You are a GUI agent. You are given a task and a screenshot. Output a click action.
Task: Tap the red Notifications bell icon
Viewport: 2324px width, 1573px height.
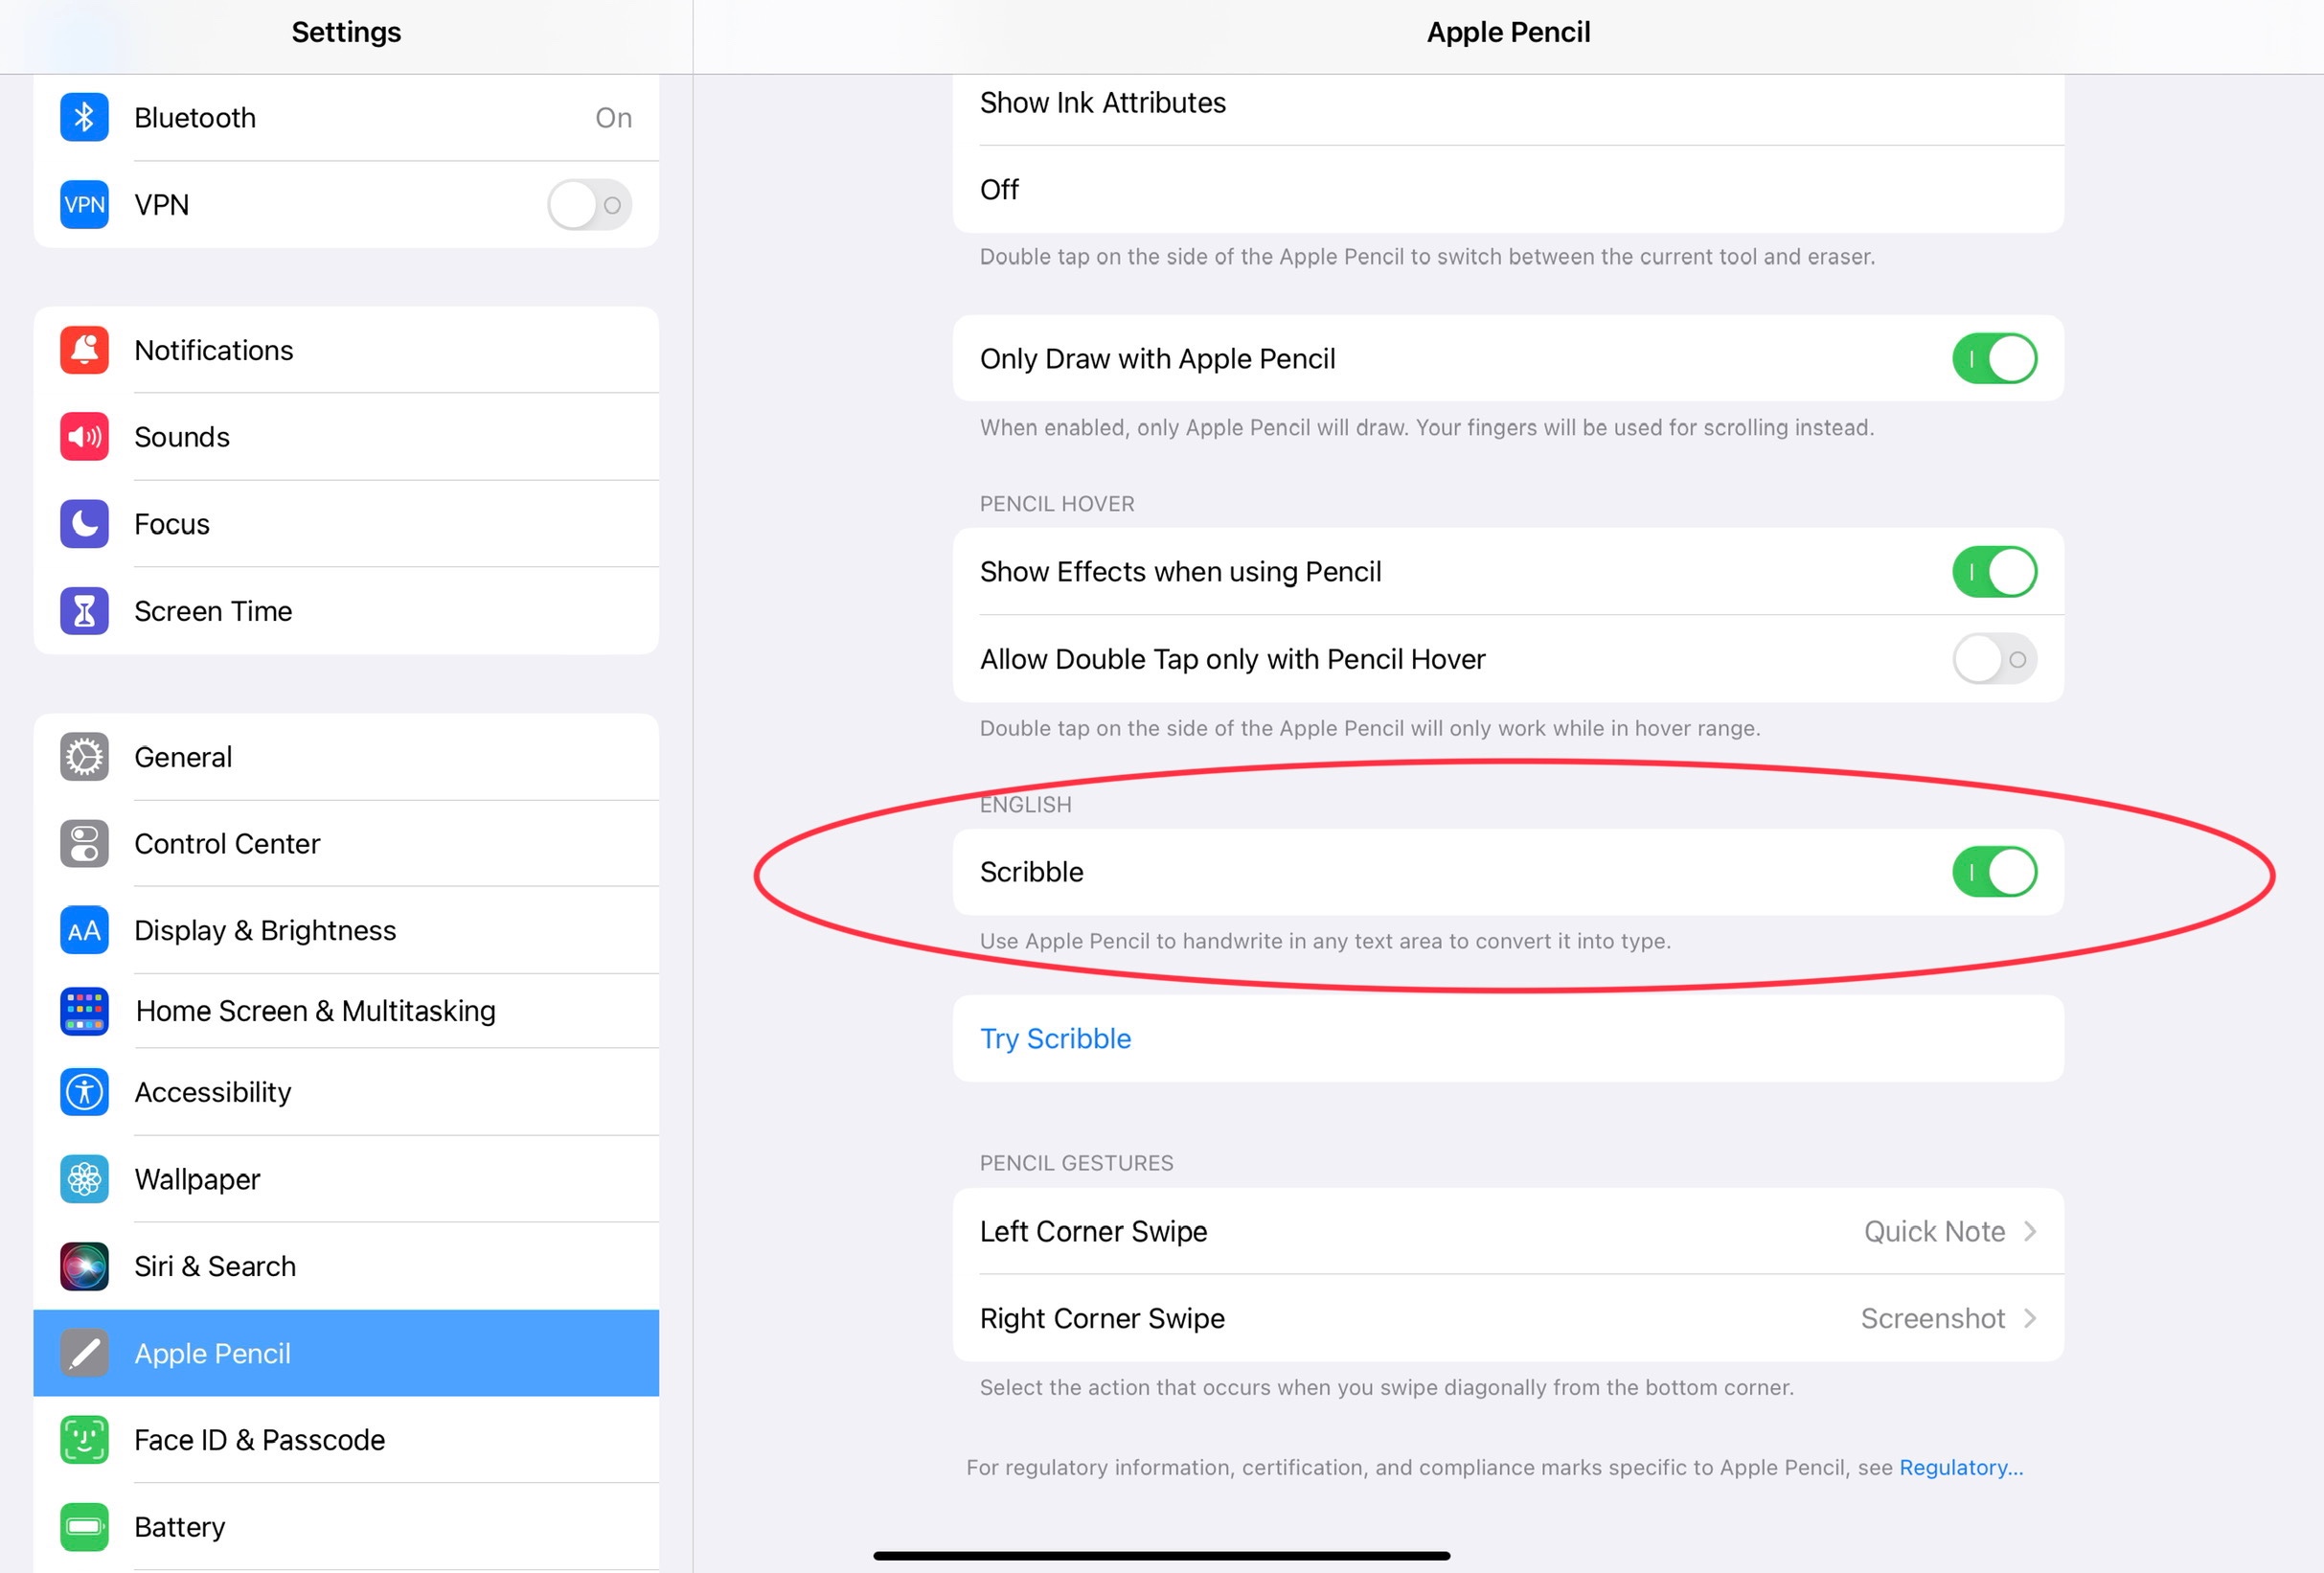(x=84, y=350)
